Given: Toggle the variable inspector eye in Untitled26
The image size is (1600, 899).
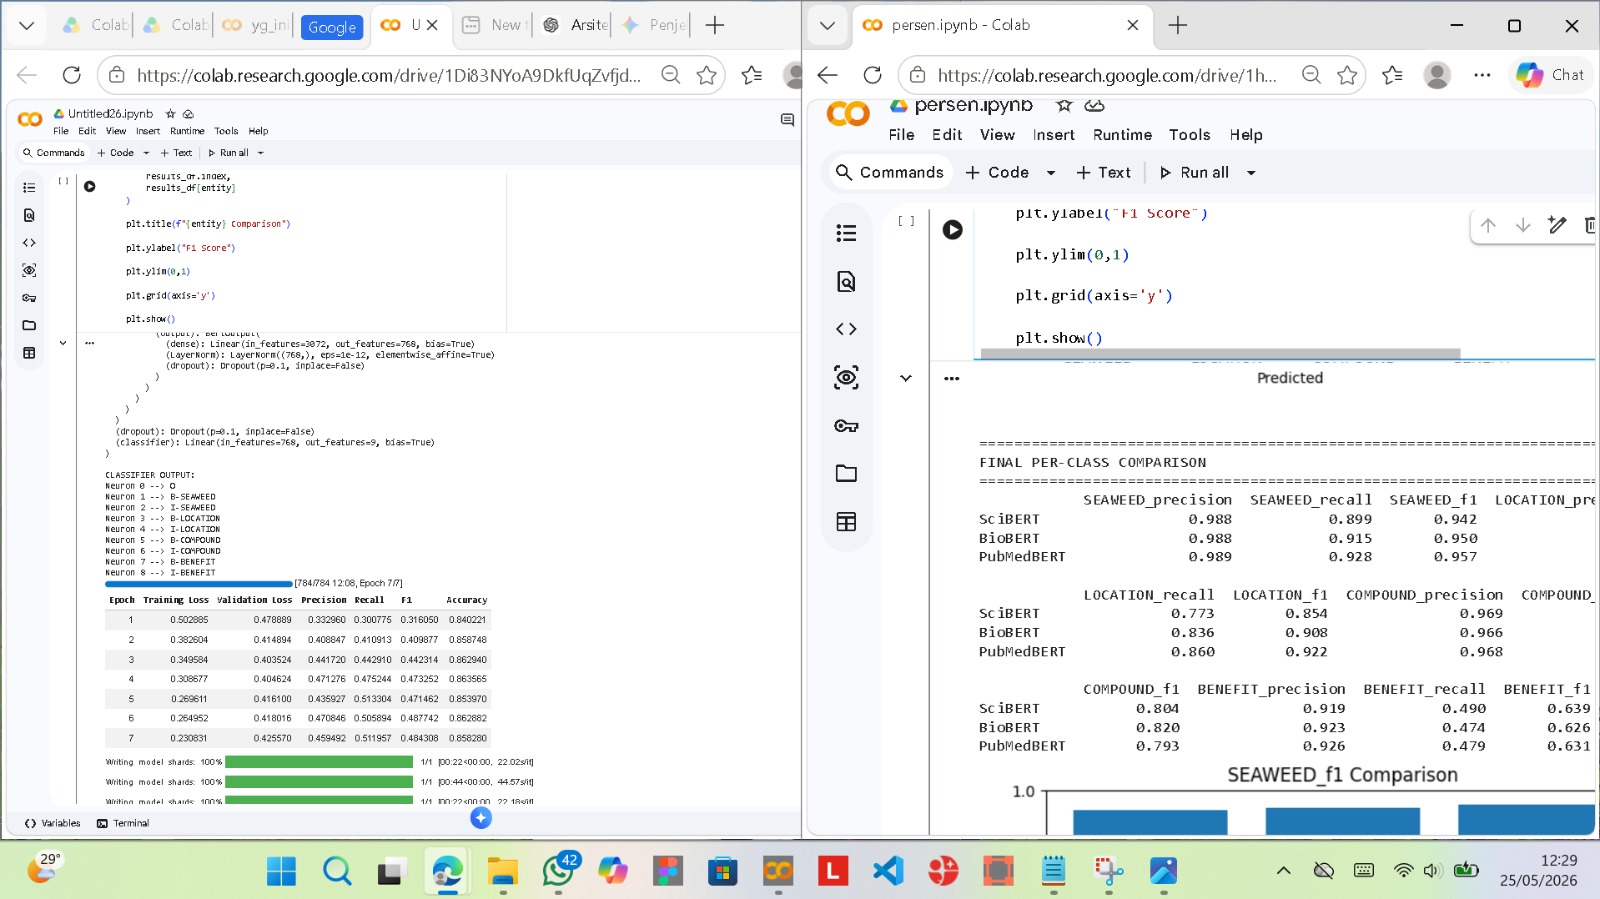Looking at the screenshot, I should pyautogui.click(x=29, y=270).
